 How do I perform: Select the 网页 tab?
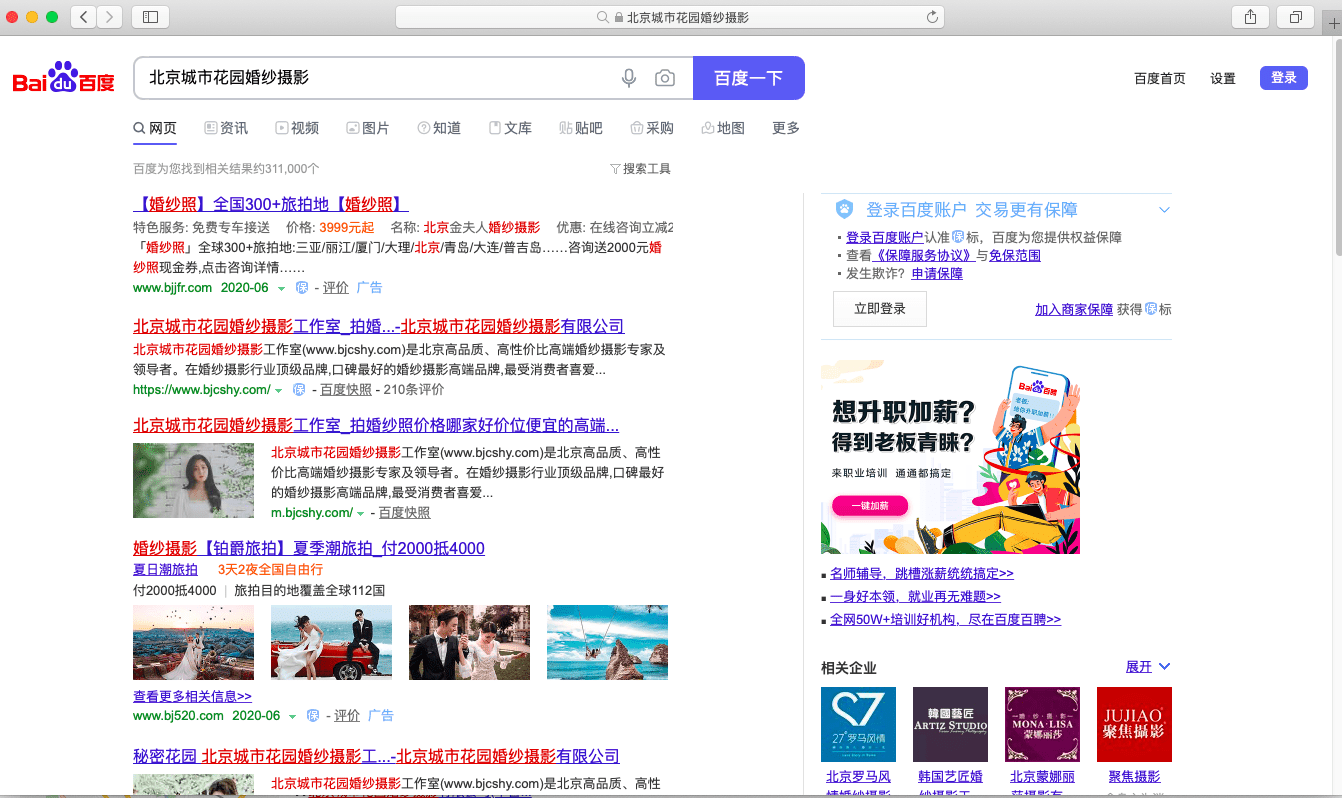point(155,128)
